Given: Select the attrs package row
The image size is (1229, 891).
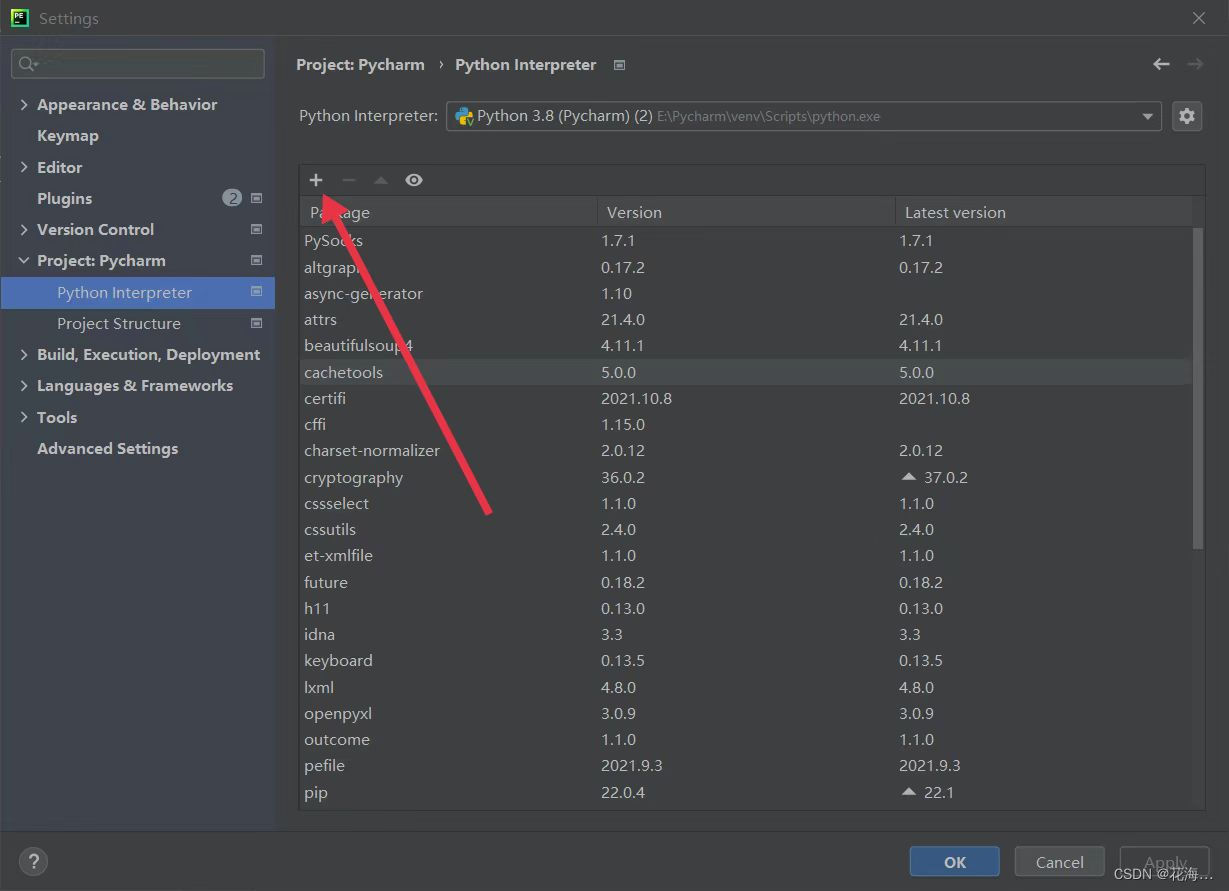Looking at the screenshot, I should (x=746, y=319).
